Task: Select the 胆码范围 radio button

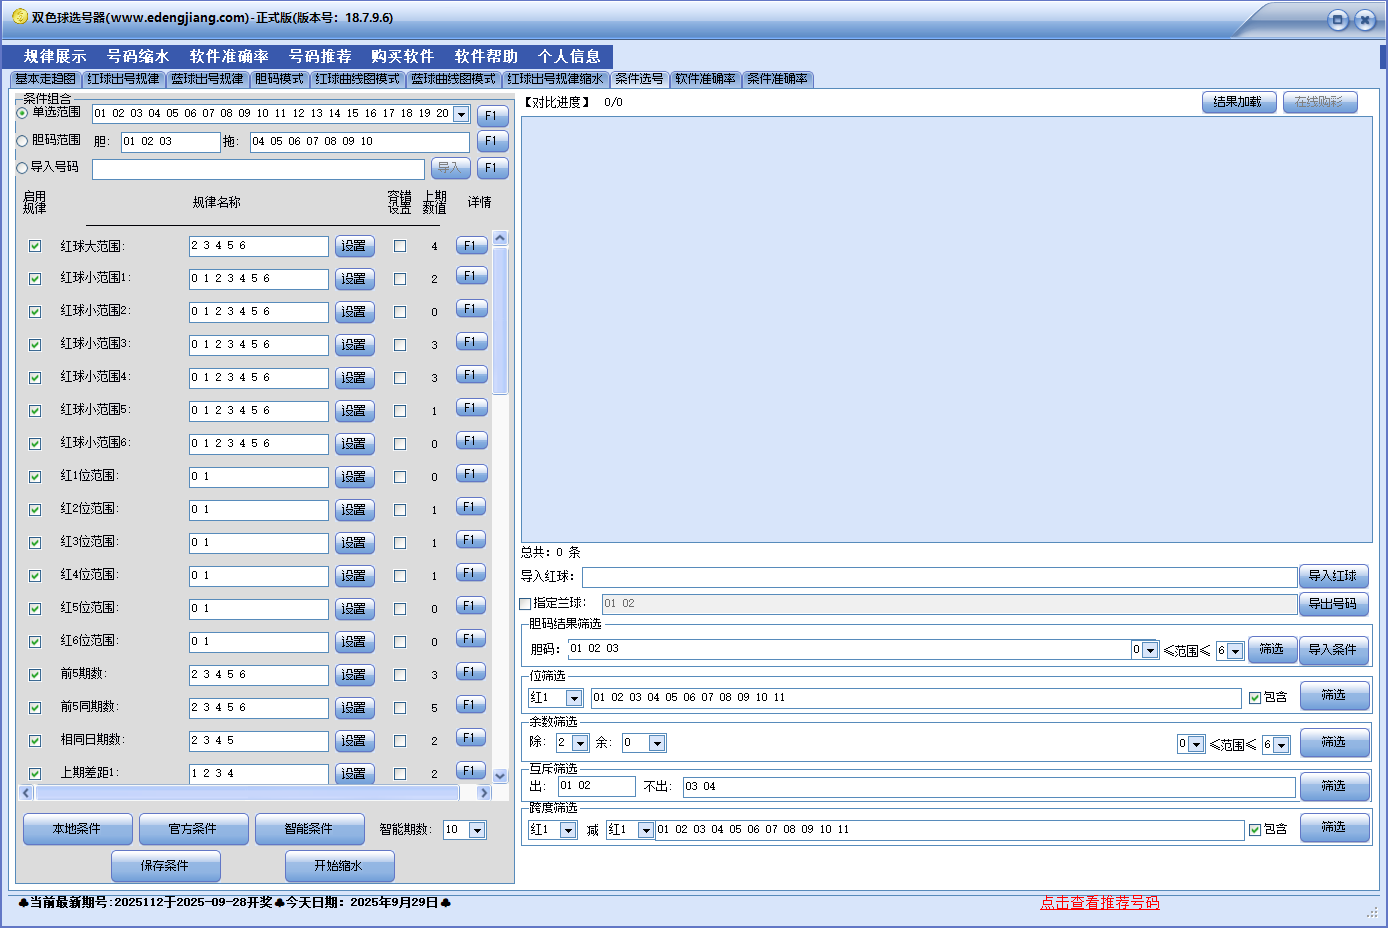Action: (22, 141)
